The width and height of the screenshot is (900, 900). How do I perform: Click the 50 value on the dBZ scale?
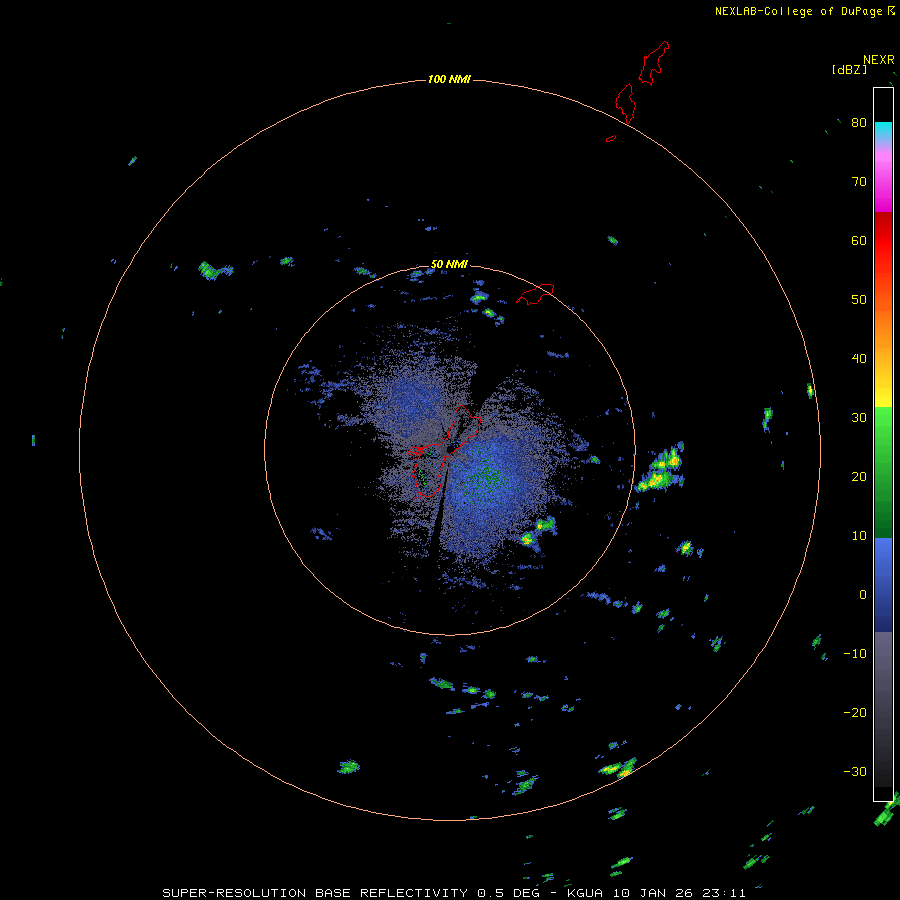point(859,300)
